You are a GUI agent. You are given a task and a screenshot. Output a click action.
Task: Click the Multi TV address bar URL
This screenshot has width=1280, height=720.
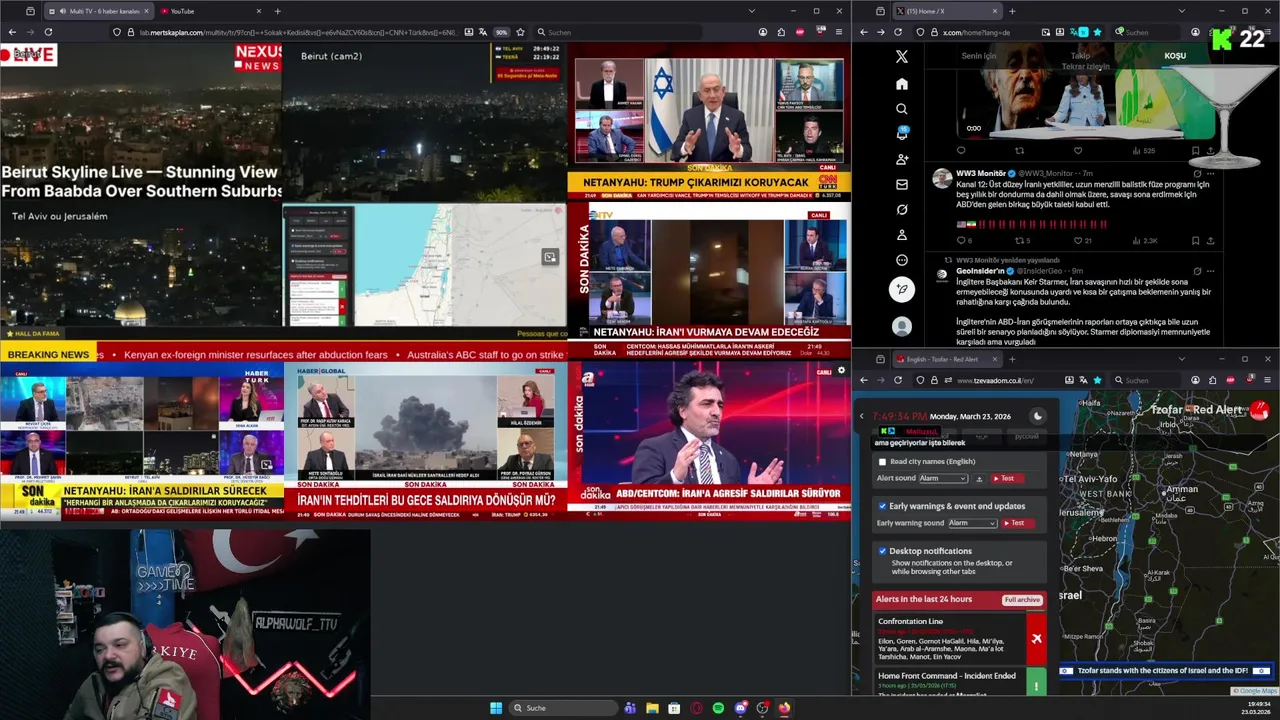(298, 32)
